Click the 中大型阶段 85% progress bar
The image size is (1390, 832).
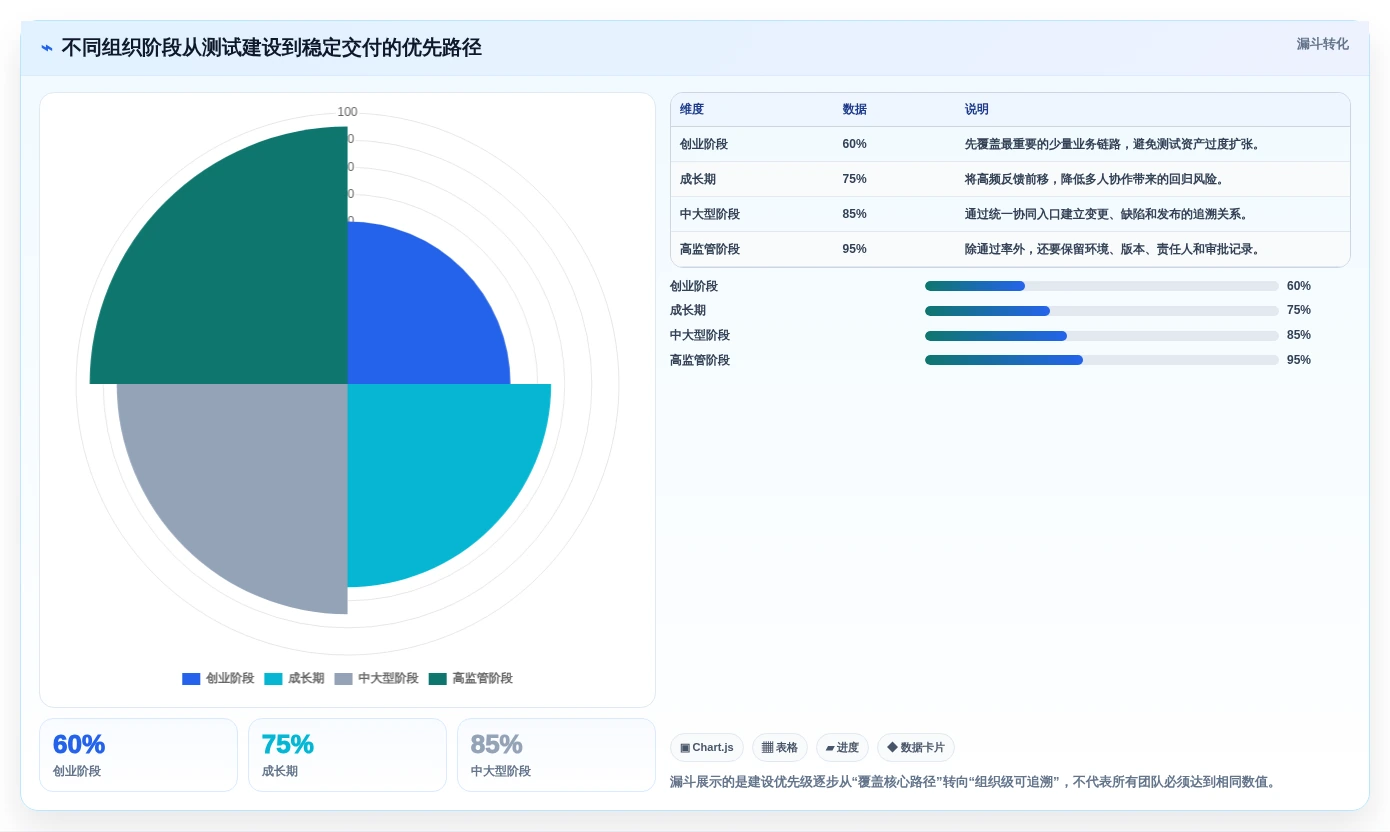[1102, 336]
